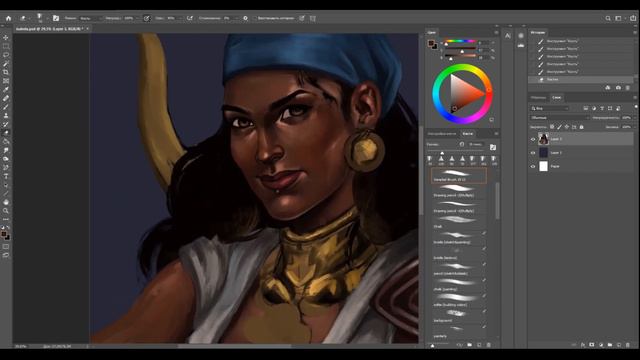640x360 pixels.
Task: Open the eraser Mode dropdown
Action: 90,18
